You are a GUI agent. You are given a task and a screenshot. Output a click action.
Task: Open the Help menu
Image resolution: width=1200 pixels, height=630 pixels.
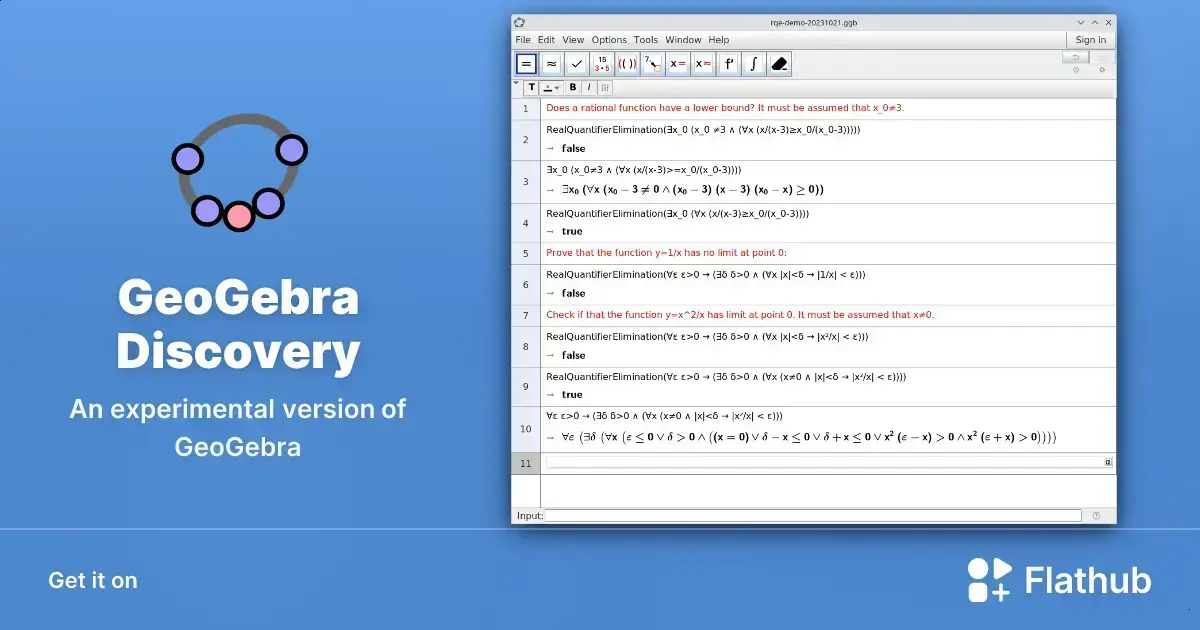[719, 40]
